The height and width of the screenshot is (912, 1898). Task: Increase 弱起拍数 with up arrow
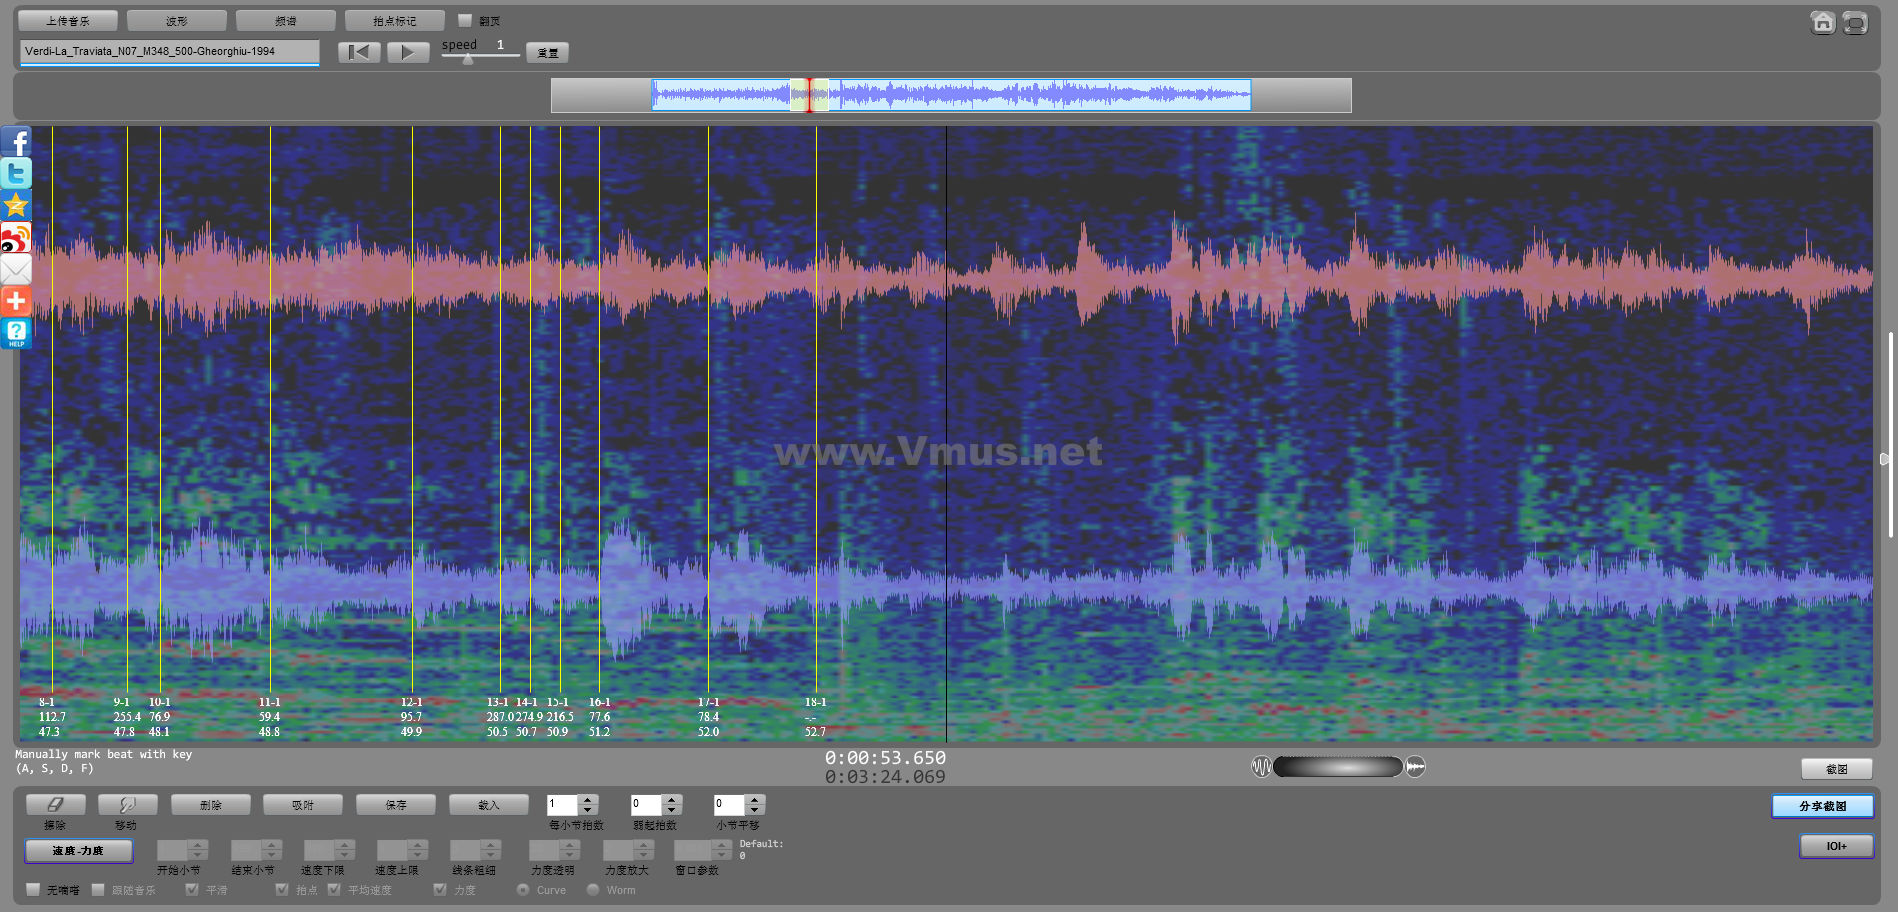(672, 799)
